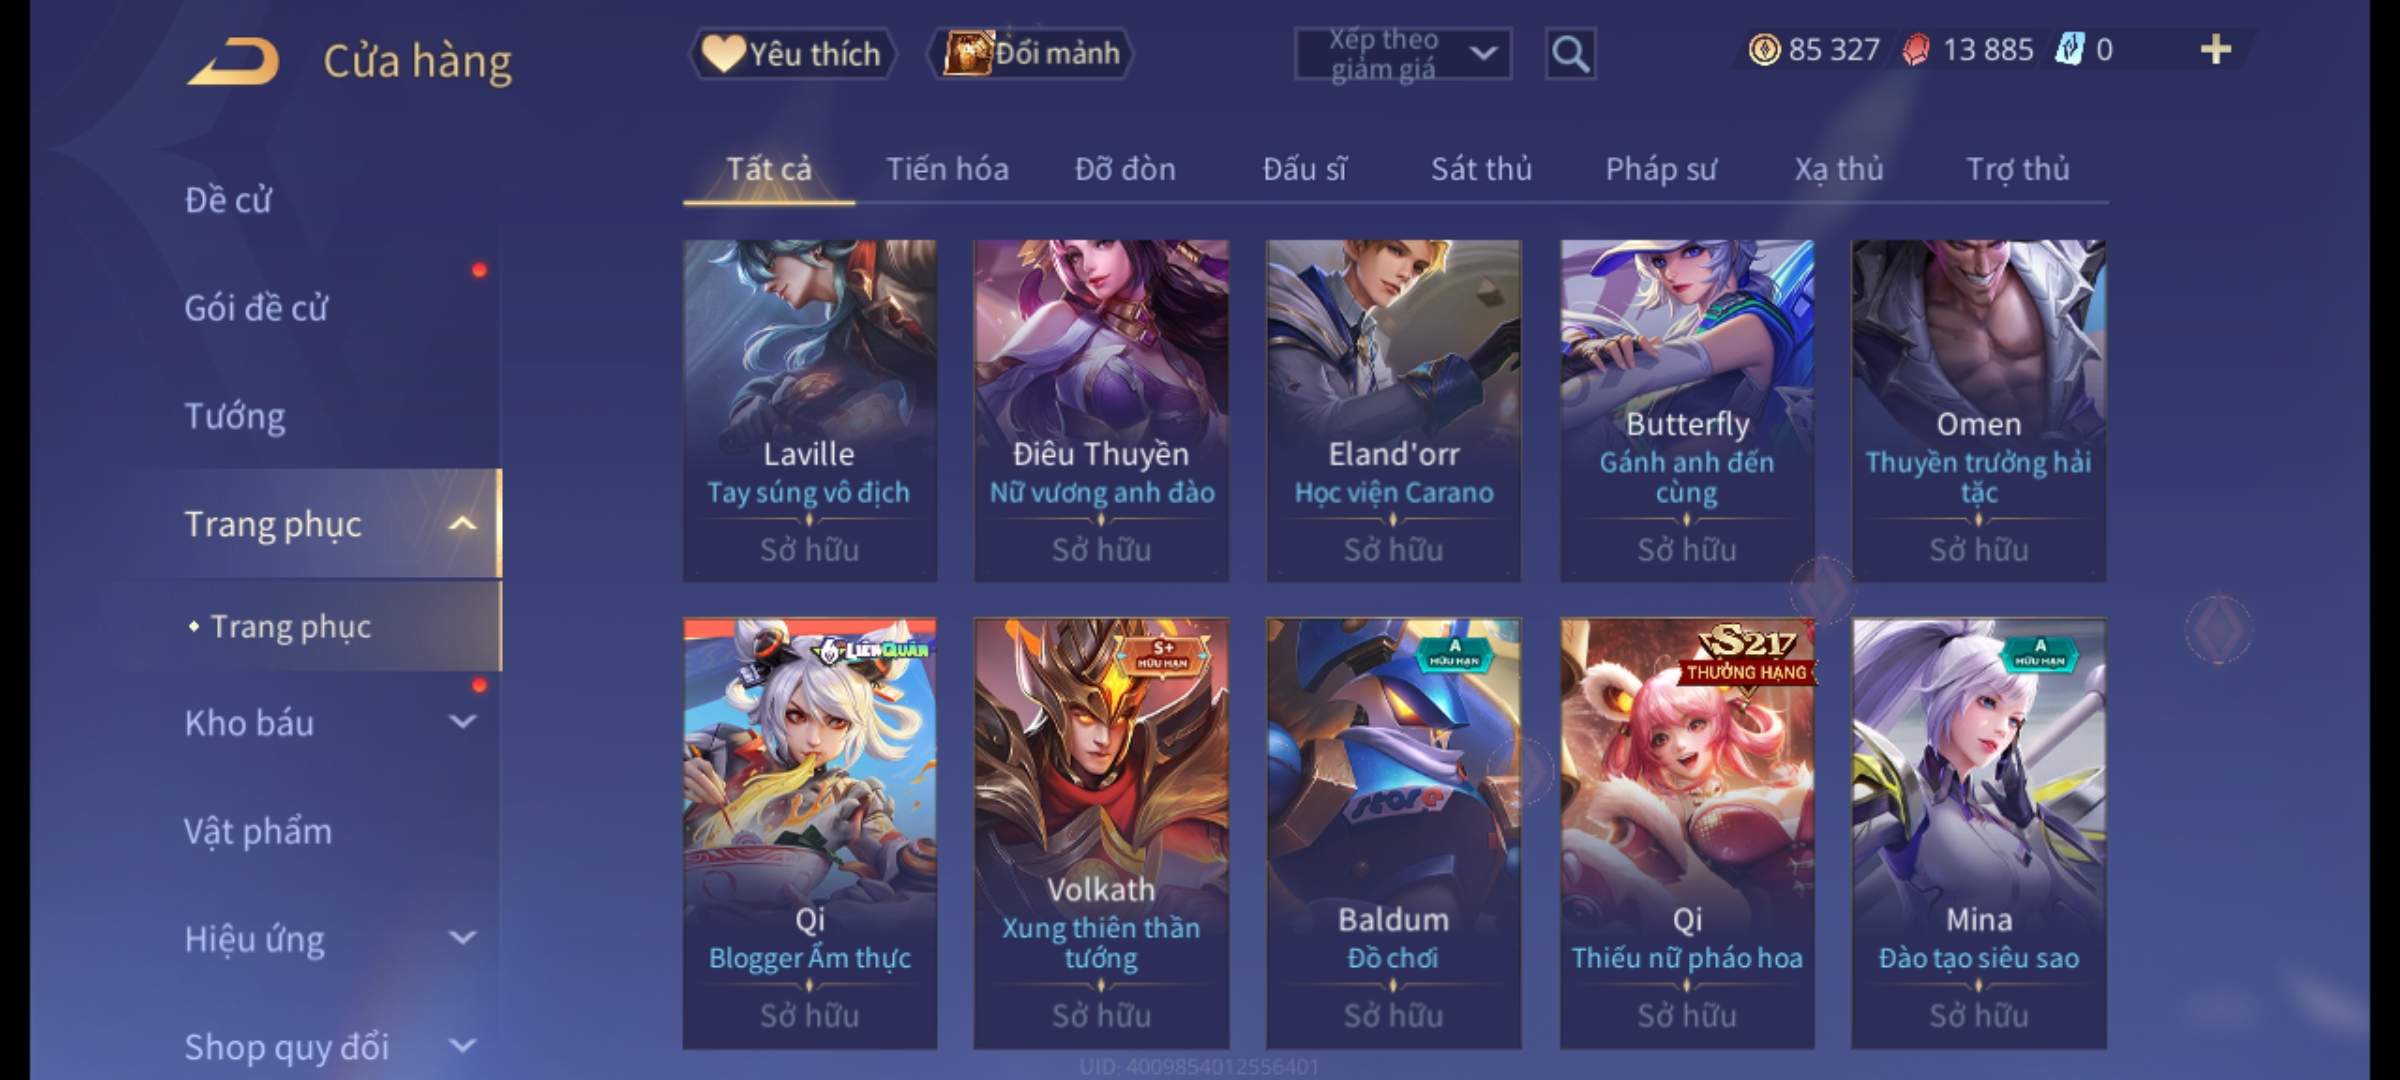Viewport: 2400px width, 1080px height.
Task: Select the Volkath Xung thiên thần tướng skin
Action: pos(1101,833)
